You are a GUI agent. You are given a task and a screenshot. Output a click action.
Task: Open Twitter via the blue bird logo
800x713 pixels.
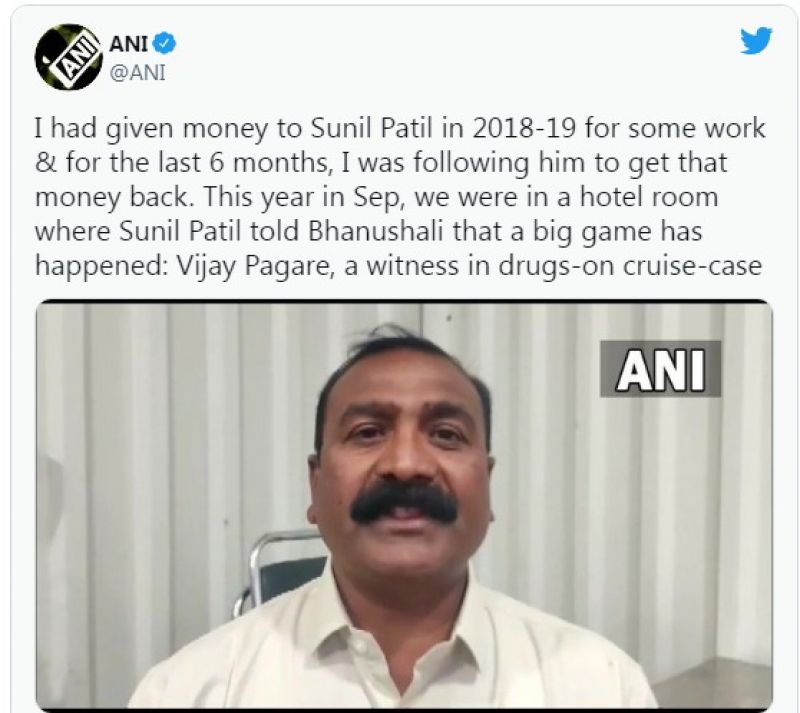(756, 41)
